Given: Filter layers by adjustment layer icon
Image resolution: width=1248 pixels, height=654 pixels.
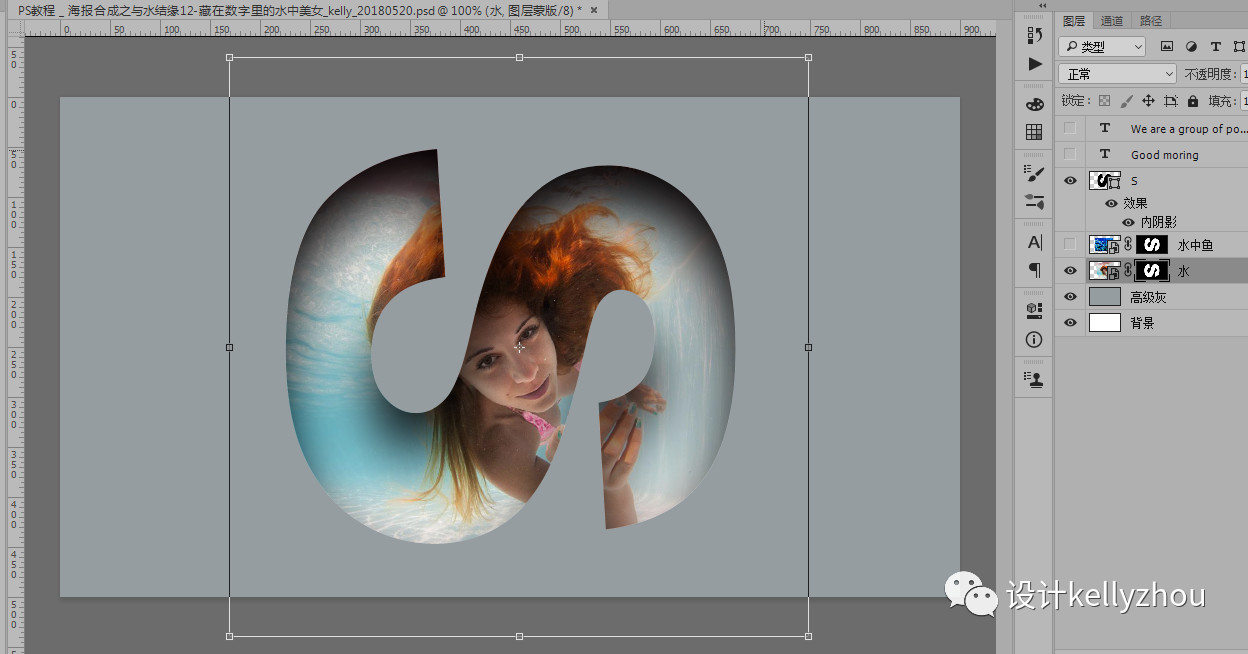Looking at the screenshot, I should 1191,47.
